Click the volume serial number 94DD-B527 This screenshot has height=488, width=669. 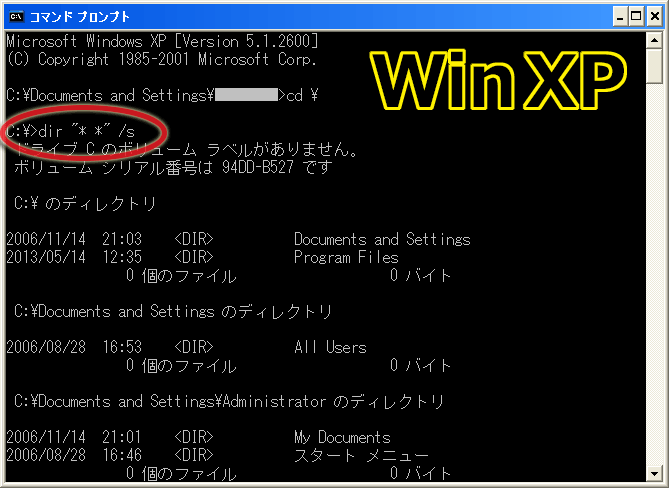tap(258, 167)
